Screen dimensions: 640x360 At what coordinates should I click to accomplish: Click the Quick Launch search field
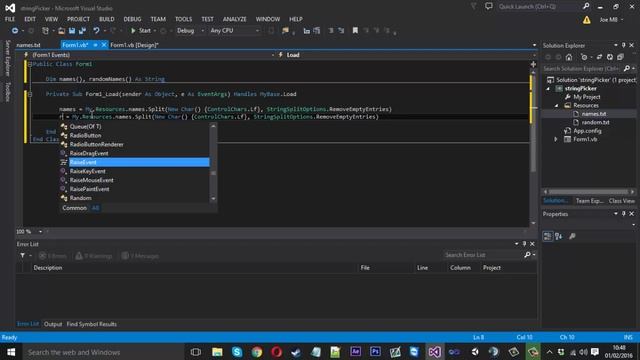pos(539,7)
